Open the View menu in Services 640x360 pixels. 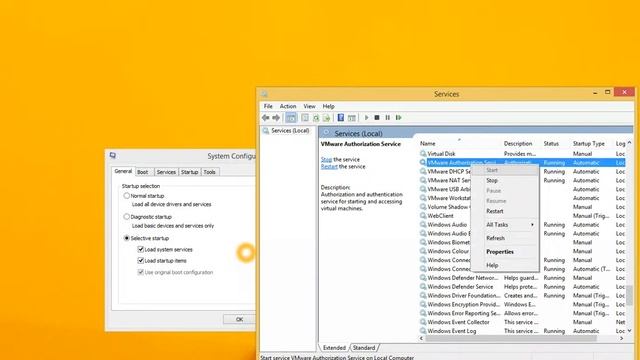coord(309,106)
